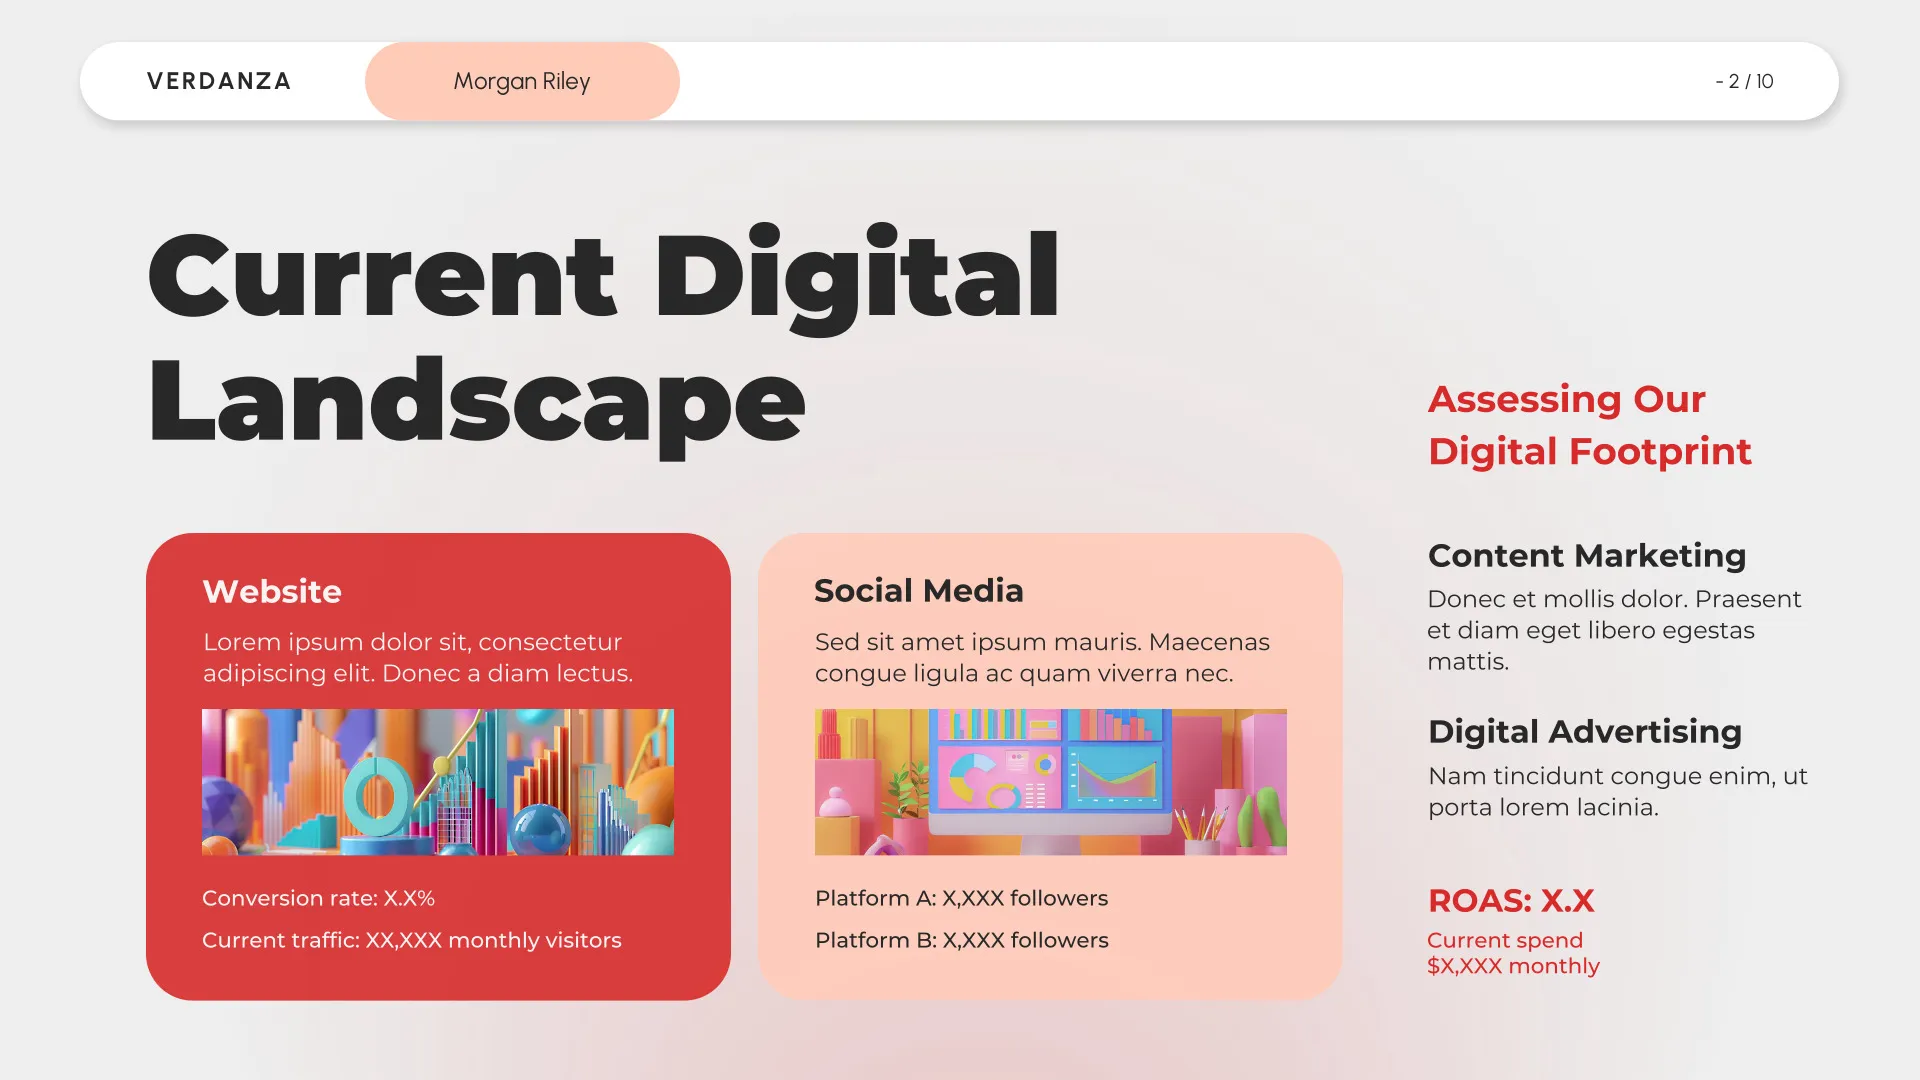1920x1080 pixels.
Task: Click the Social Media heading
Action: pyautogui.click(x=918, y=590)
